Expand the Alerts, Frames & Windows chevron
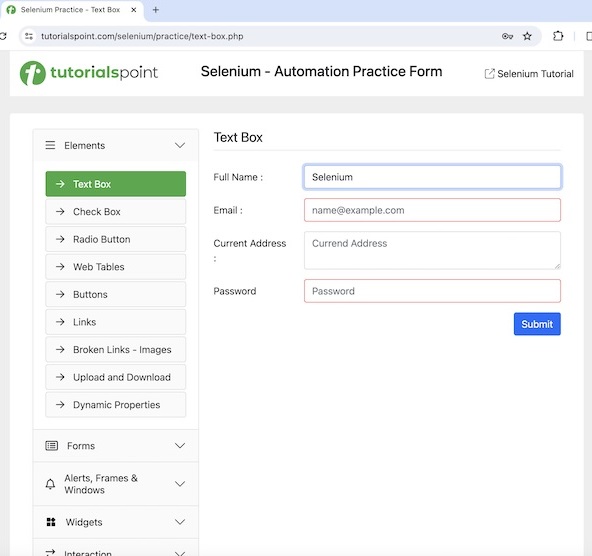Viewport: 592px width, 556px height. [x=180, y=484]
